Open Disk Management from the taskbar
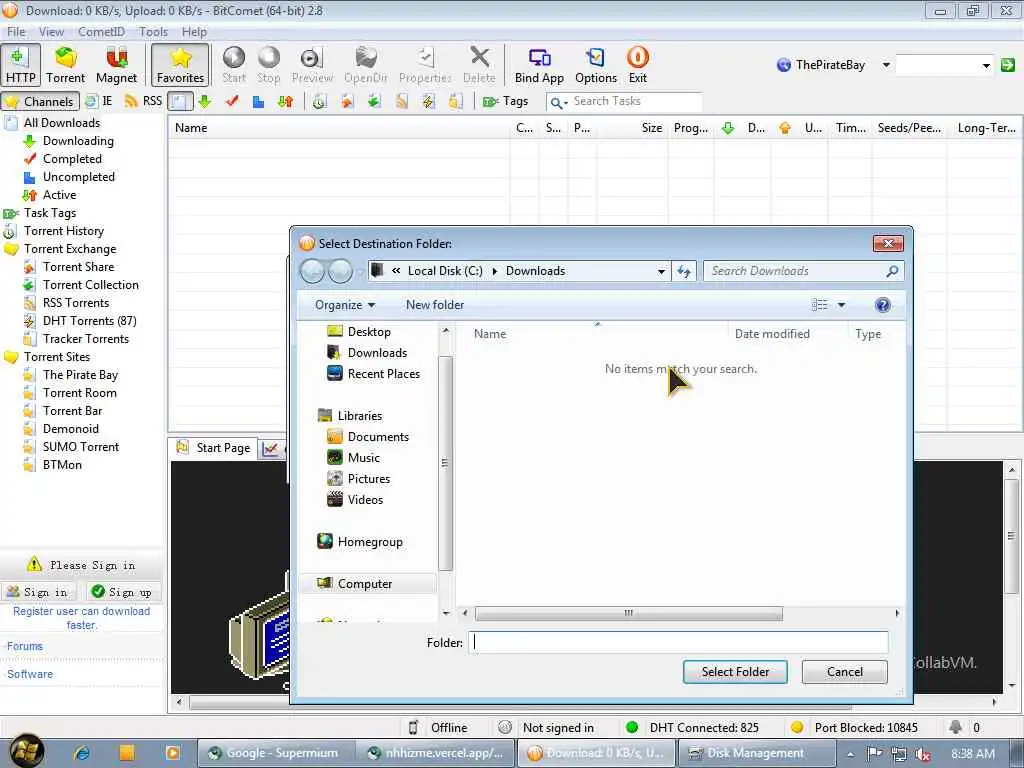Image resolution: width=1024 pixels, height=768 pixels. click(x=756, y=753)
